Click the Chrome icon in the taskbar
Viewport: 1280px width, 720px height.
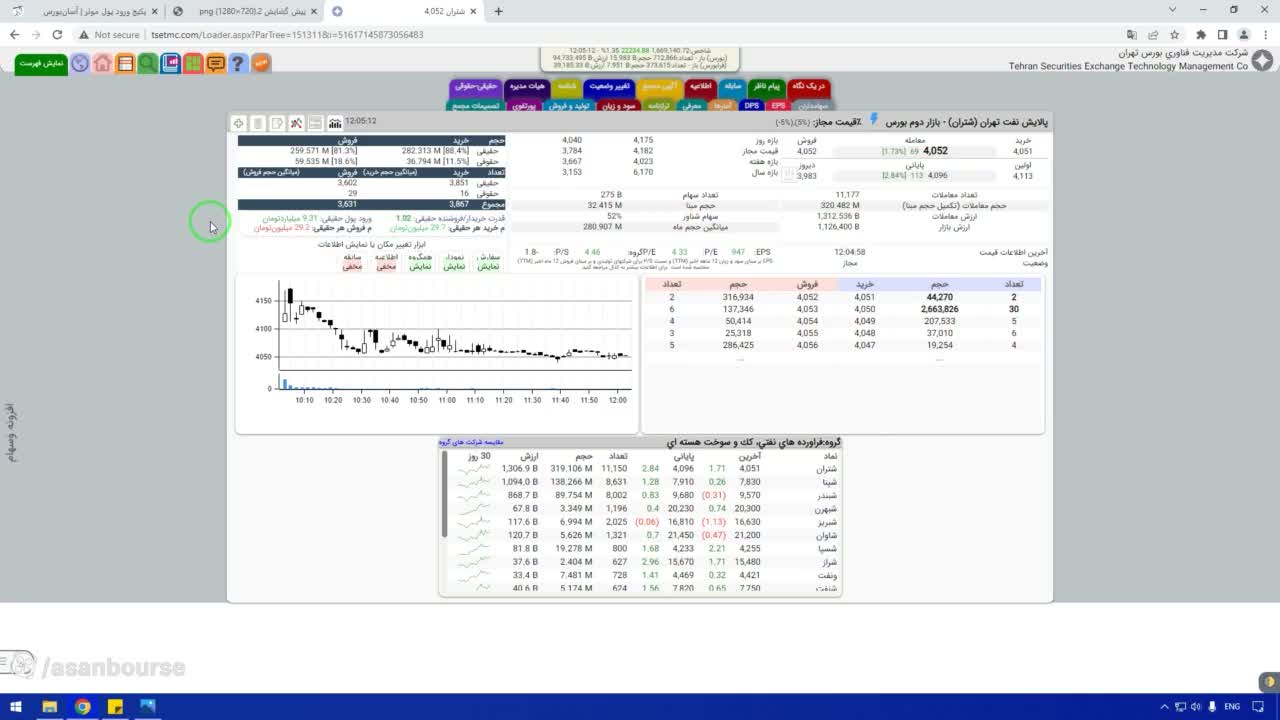coord(82,707)
